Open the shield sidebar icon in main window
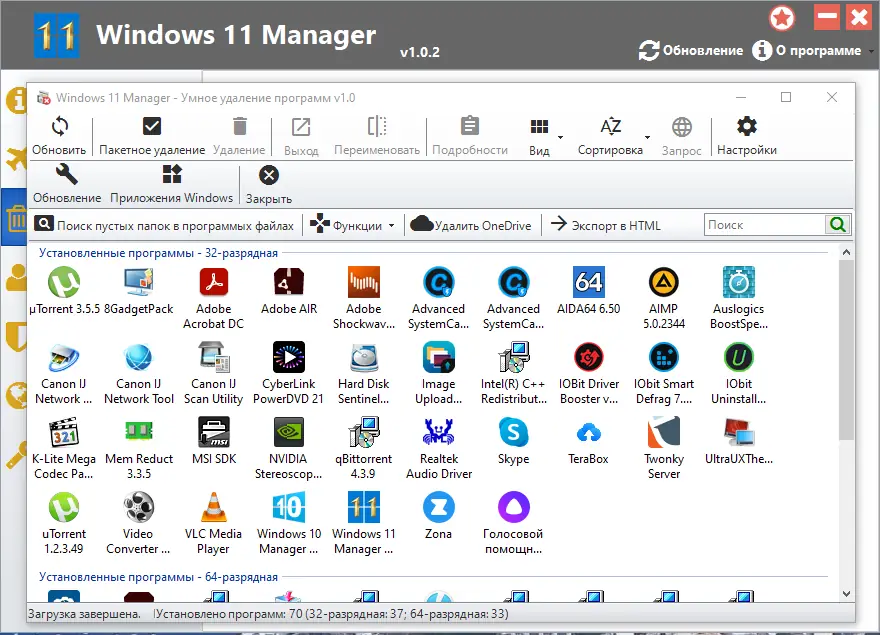The height and width of the screenshot is (635, 880). click(16, 336)
